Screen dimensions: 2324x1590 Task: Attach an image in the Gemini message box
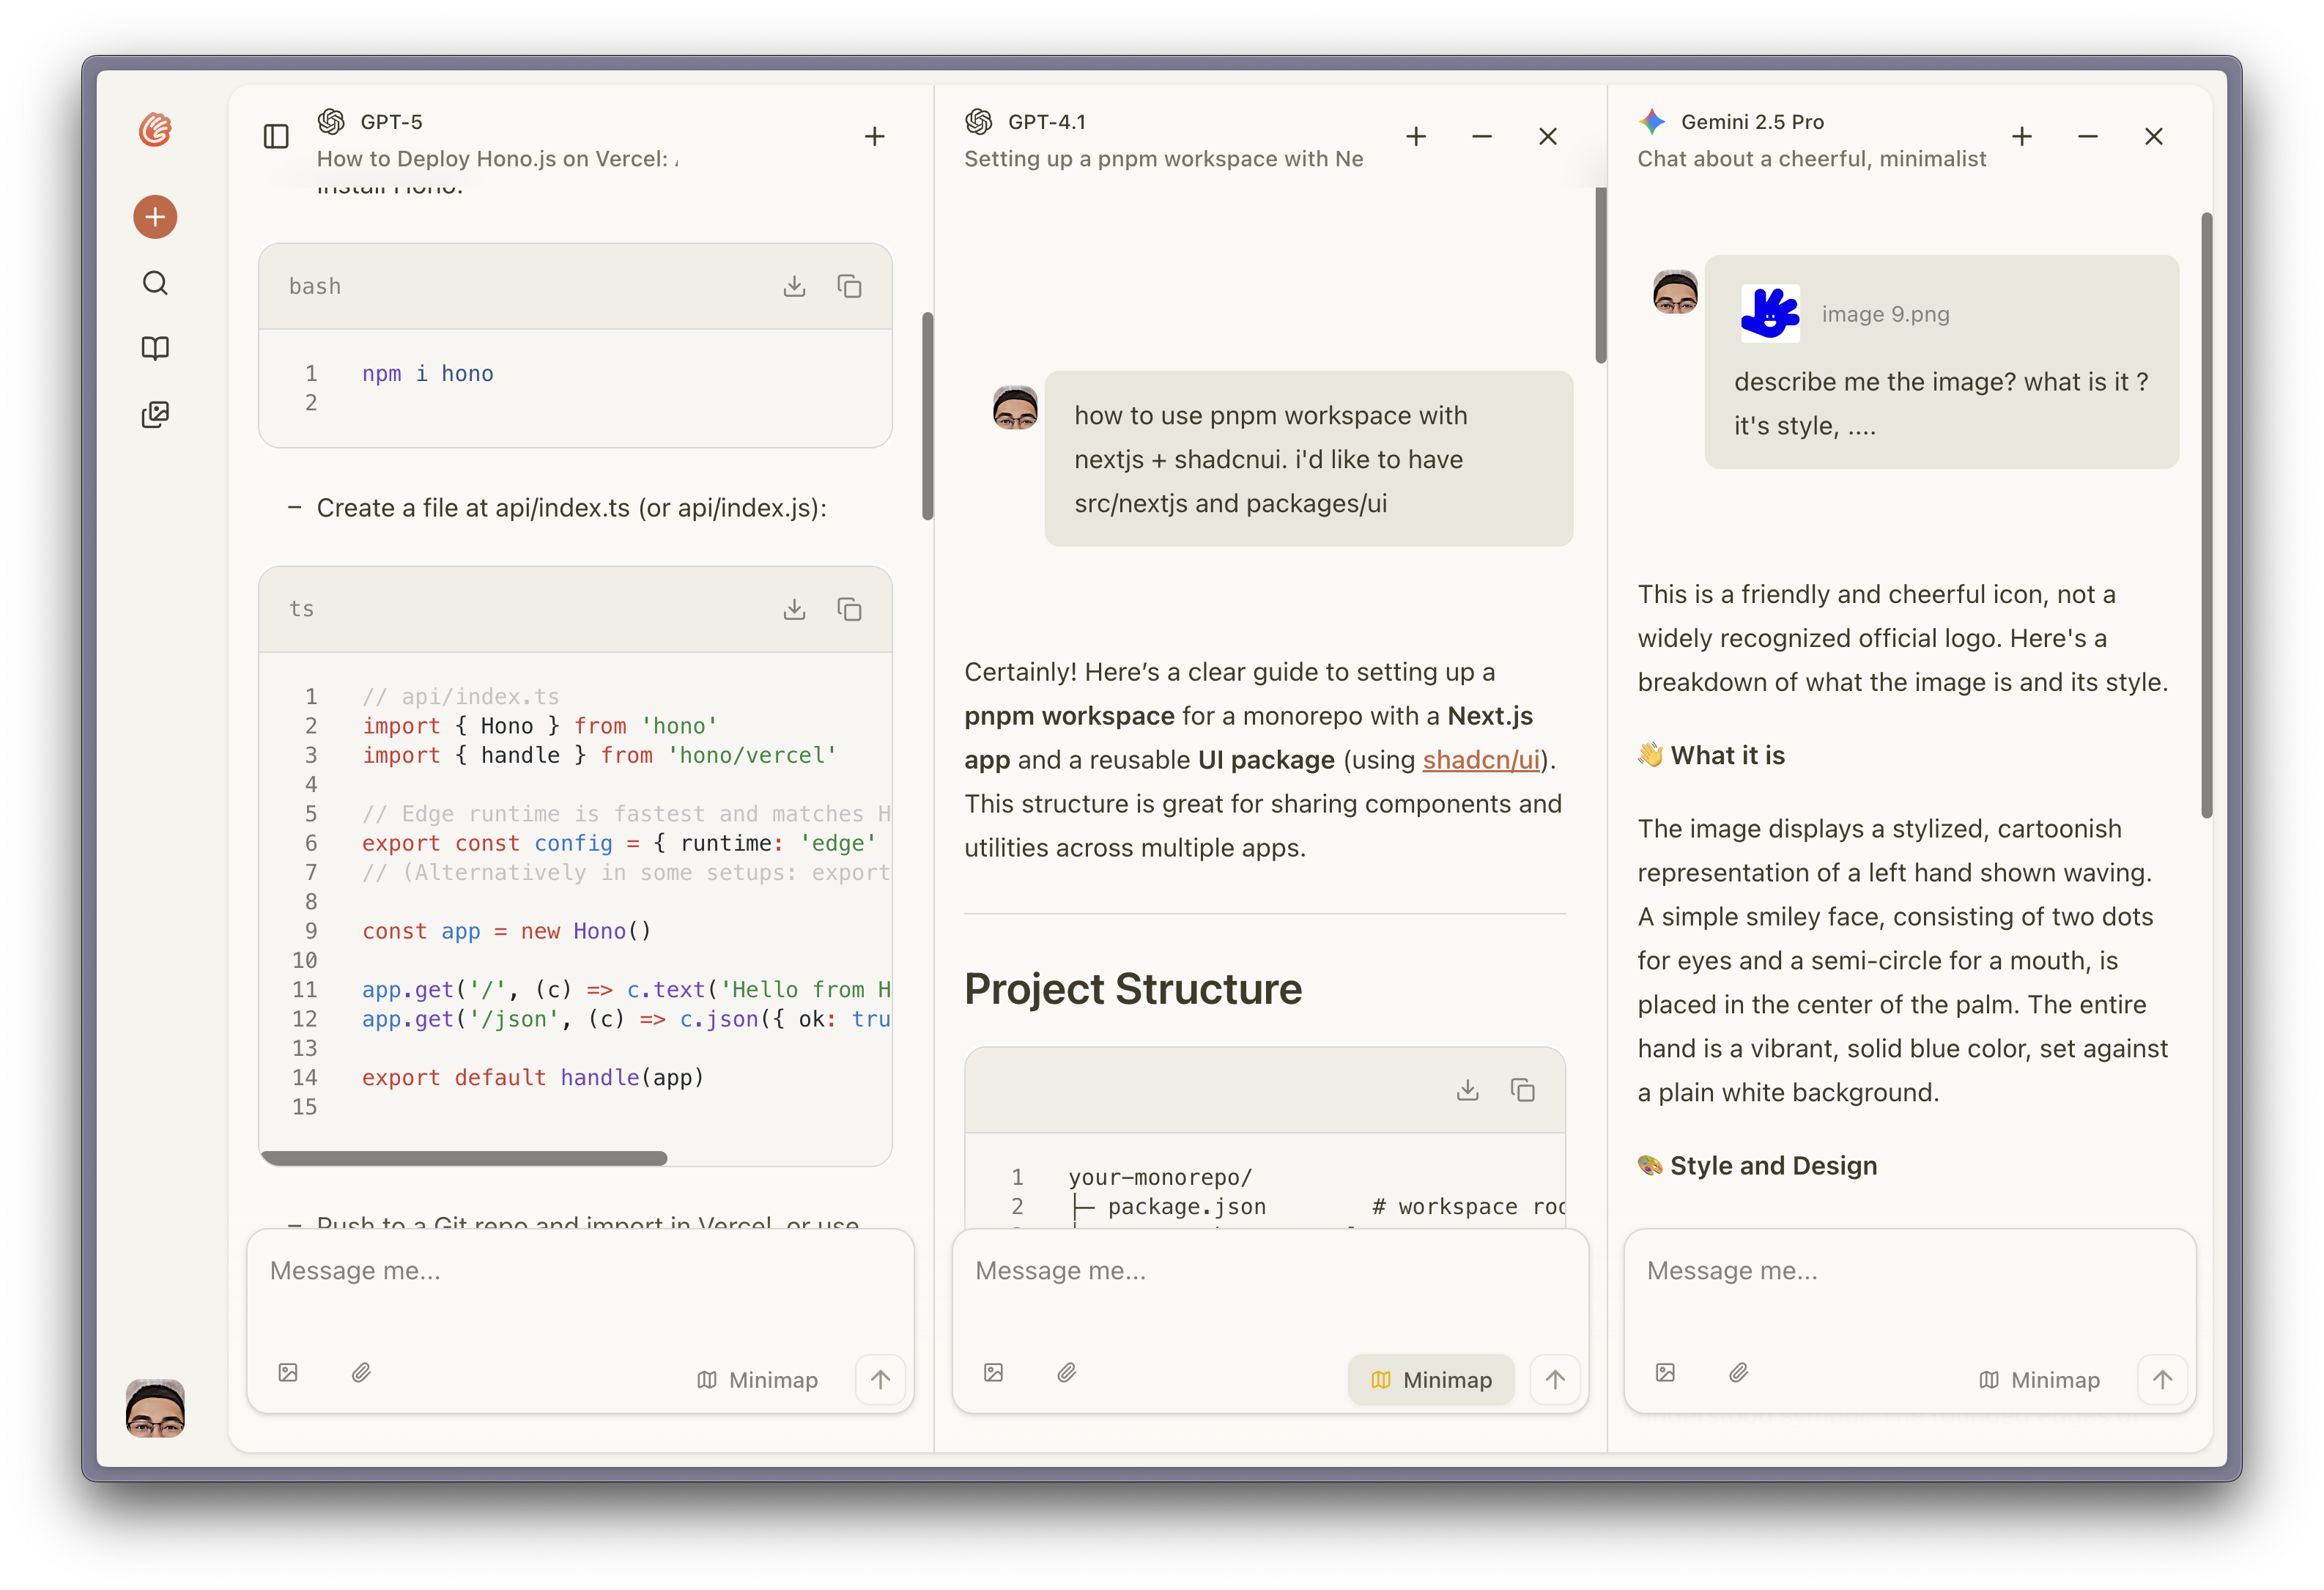click(1665, 1373)
